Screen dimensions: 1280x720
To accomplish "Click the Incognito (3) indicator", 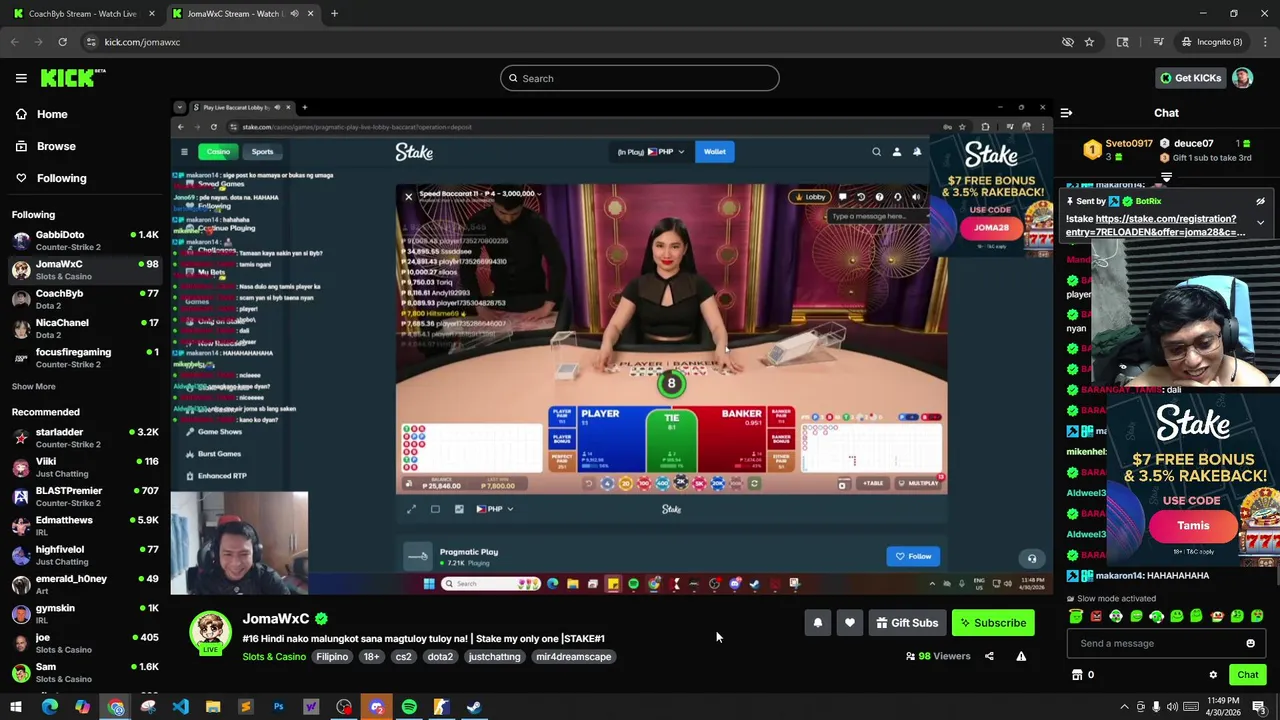I will [1211, 42].
